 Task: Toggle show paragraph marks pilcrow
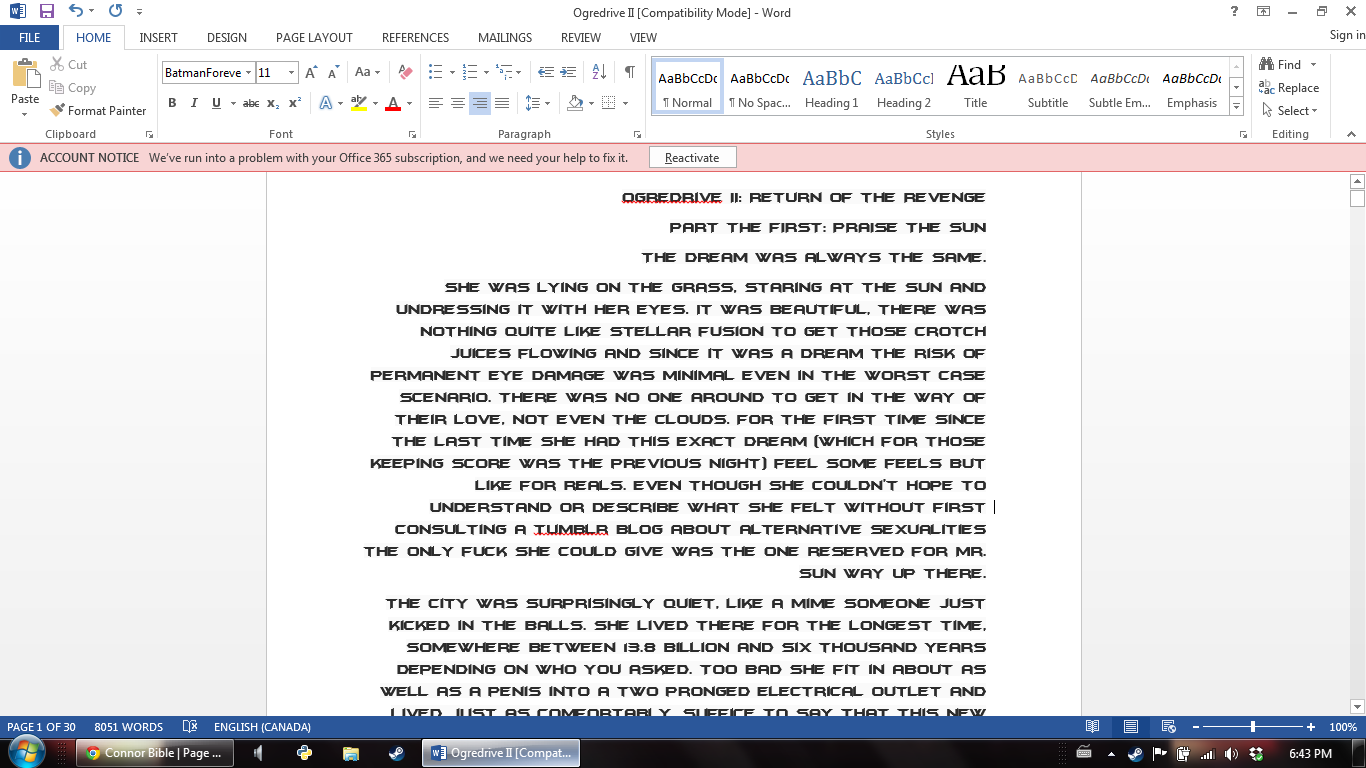[630, 72]
